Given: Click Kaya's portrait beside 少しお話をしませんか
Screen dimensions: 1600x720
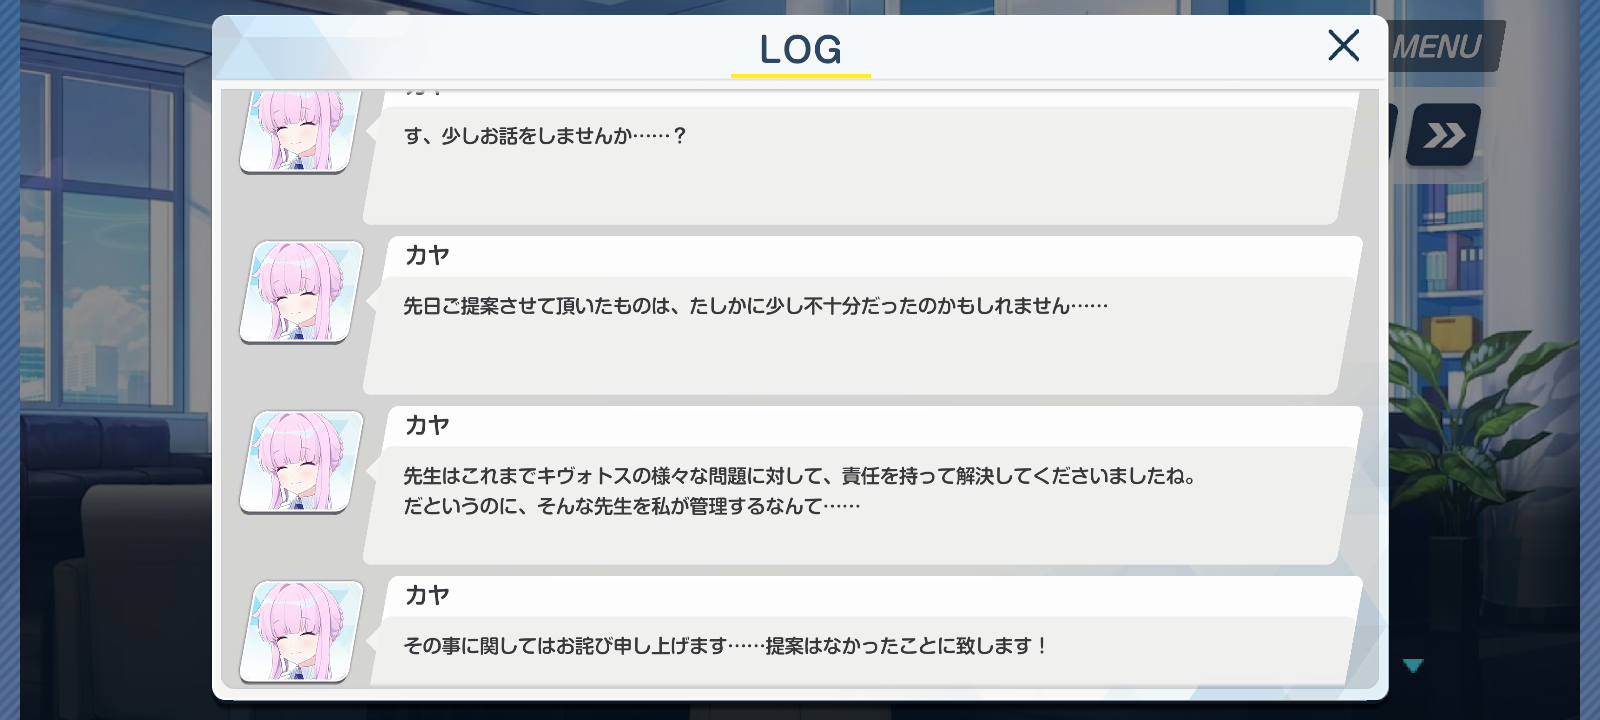Looking at the screenshot, I should [x=301, y=130].
